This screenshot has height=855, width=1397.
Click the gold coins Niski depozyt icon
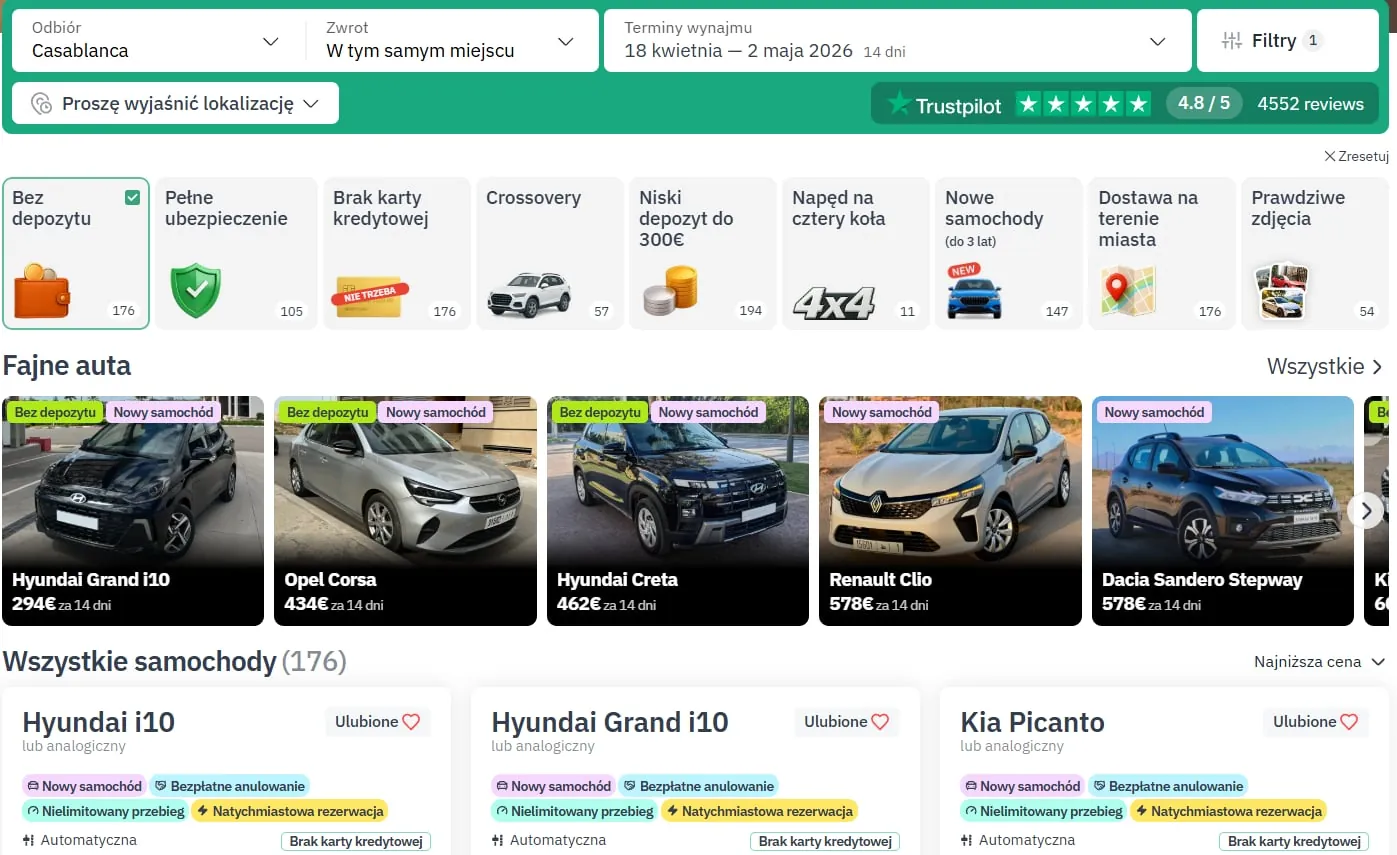(x=670, y=291)
